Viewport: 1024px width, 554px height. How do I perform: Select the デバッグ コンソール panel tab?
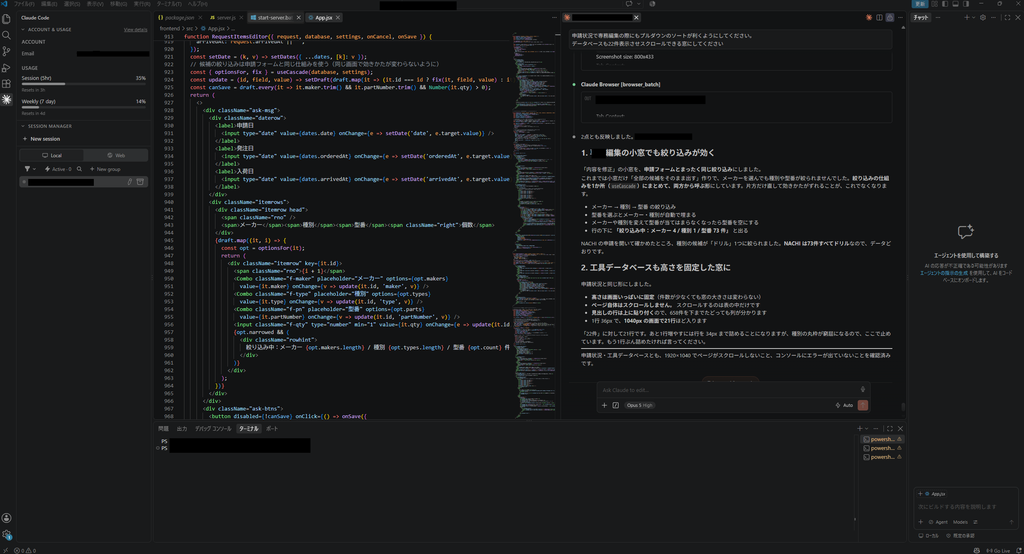point(213,429)
